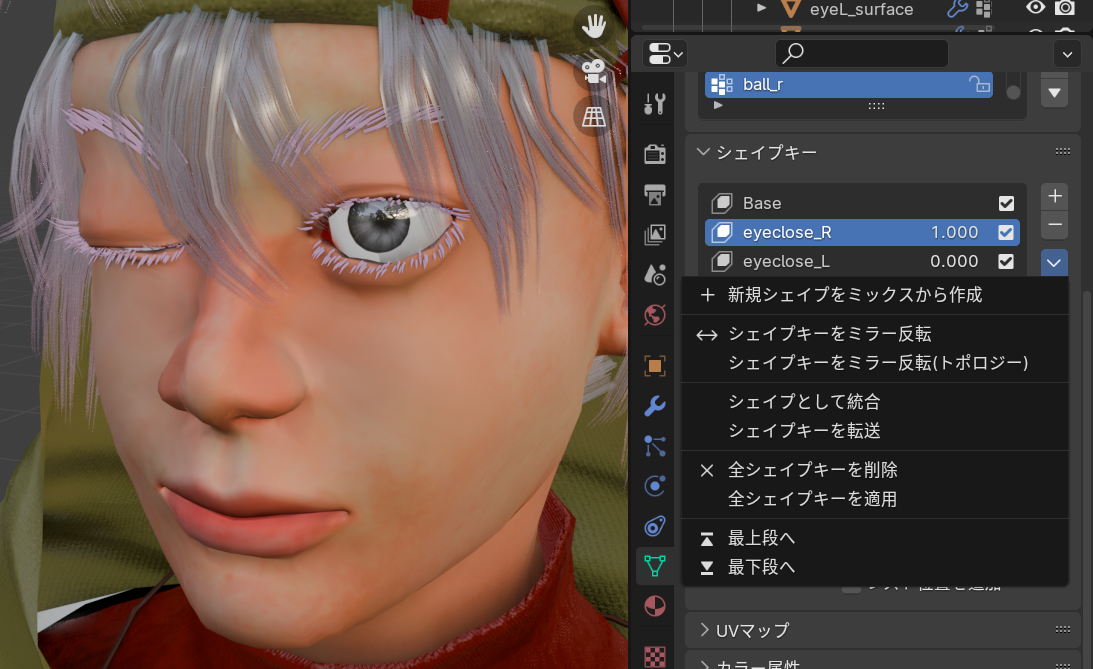Screen dimensions: 1093x669
Task: Open Scene properties tab
Action: coord(655,275)
